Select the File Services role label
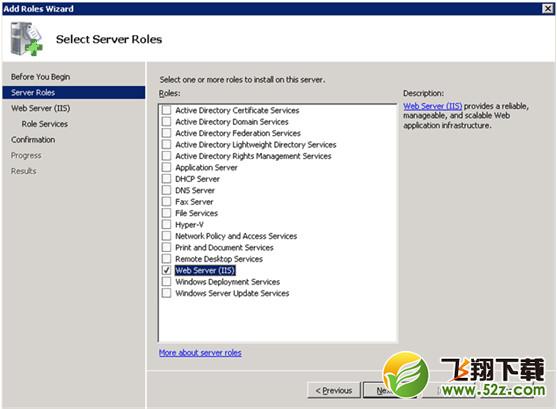The width and height of the screenshot is (557, 409). click(196, 213)
